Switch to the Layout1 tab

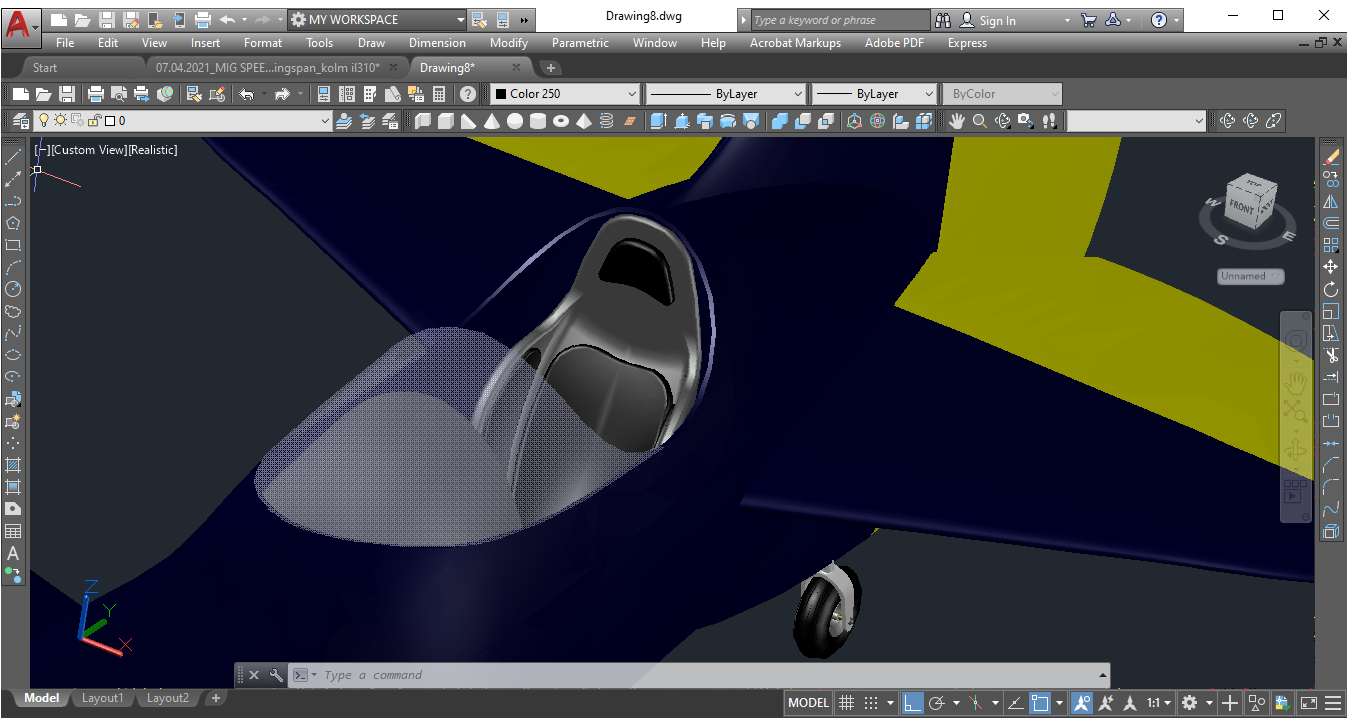pyautogui.click(x=102, y=698)
